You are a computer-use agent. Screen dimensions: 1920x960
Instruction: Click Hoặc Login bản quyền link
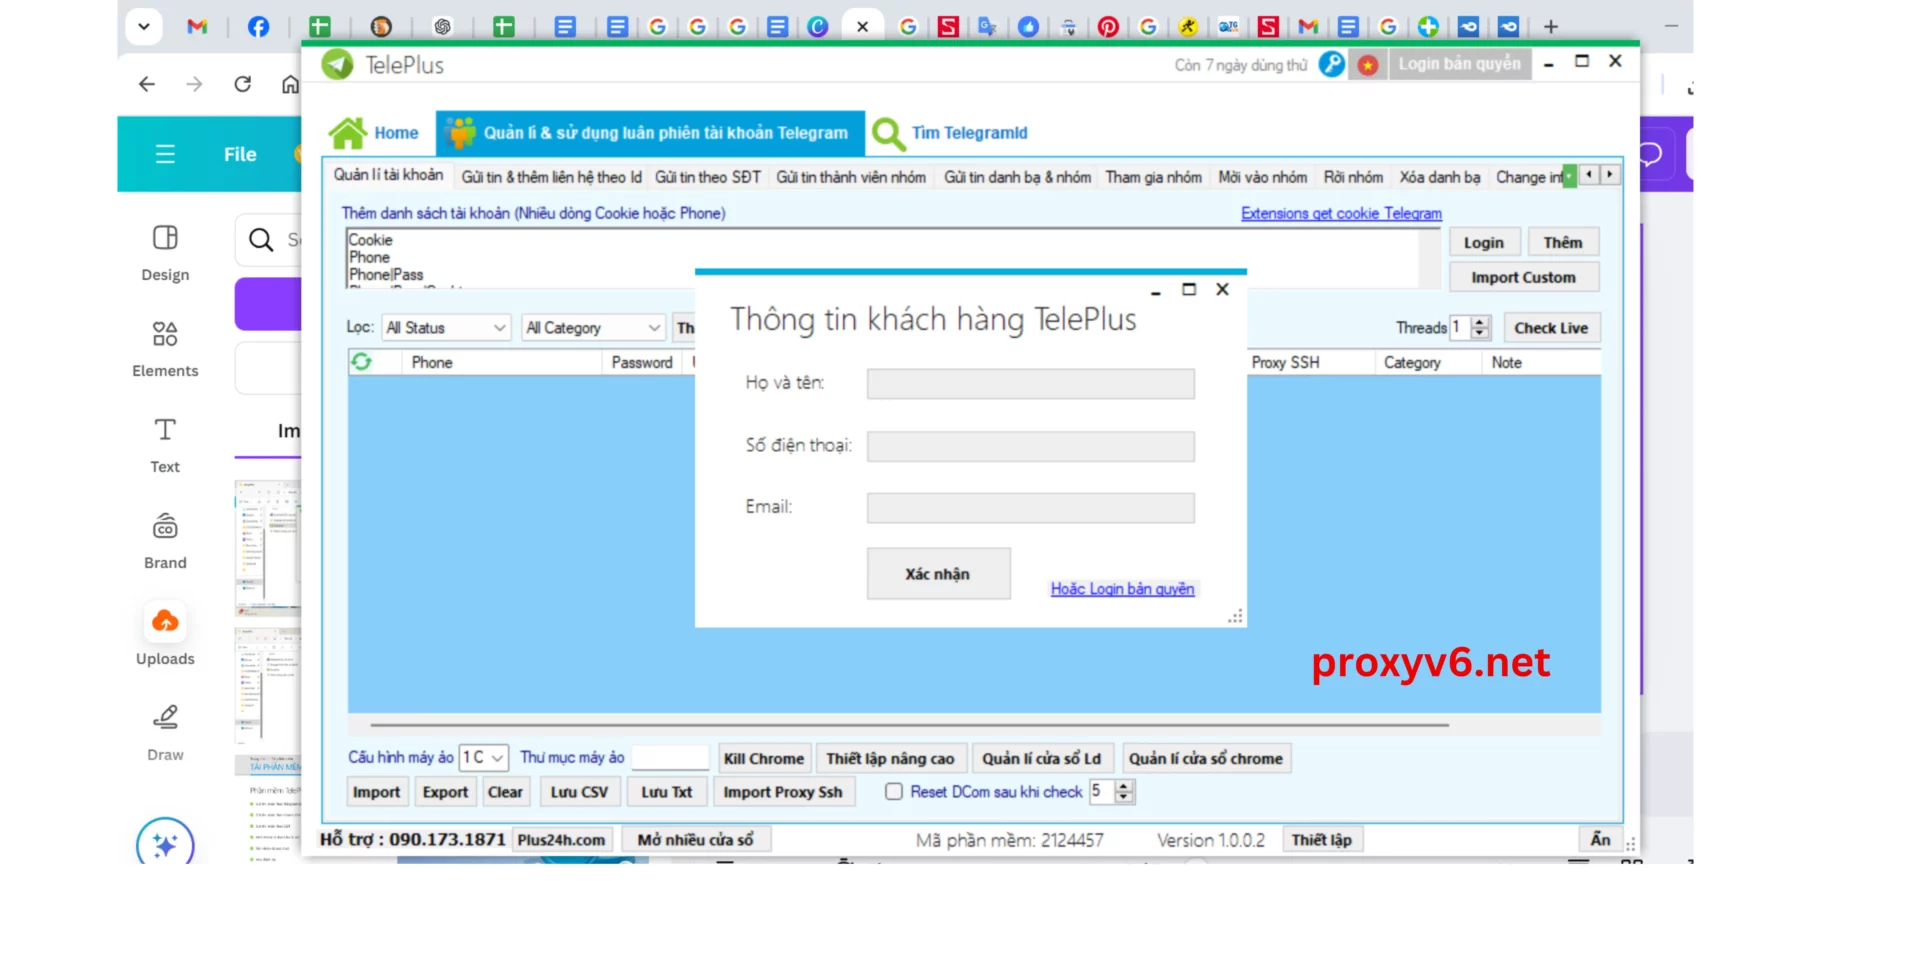coord(1122,589)
